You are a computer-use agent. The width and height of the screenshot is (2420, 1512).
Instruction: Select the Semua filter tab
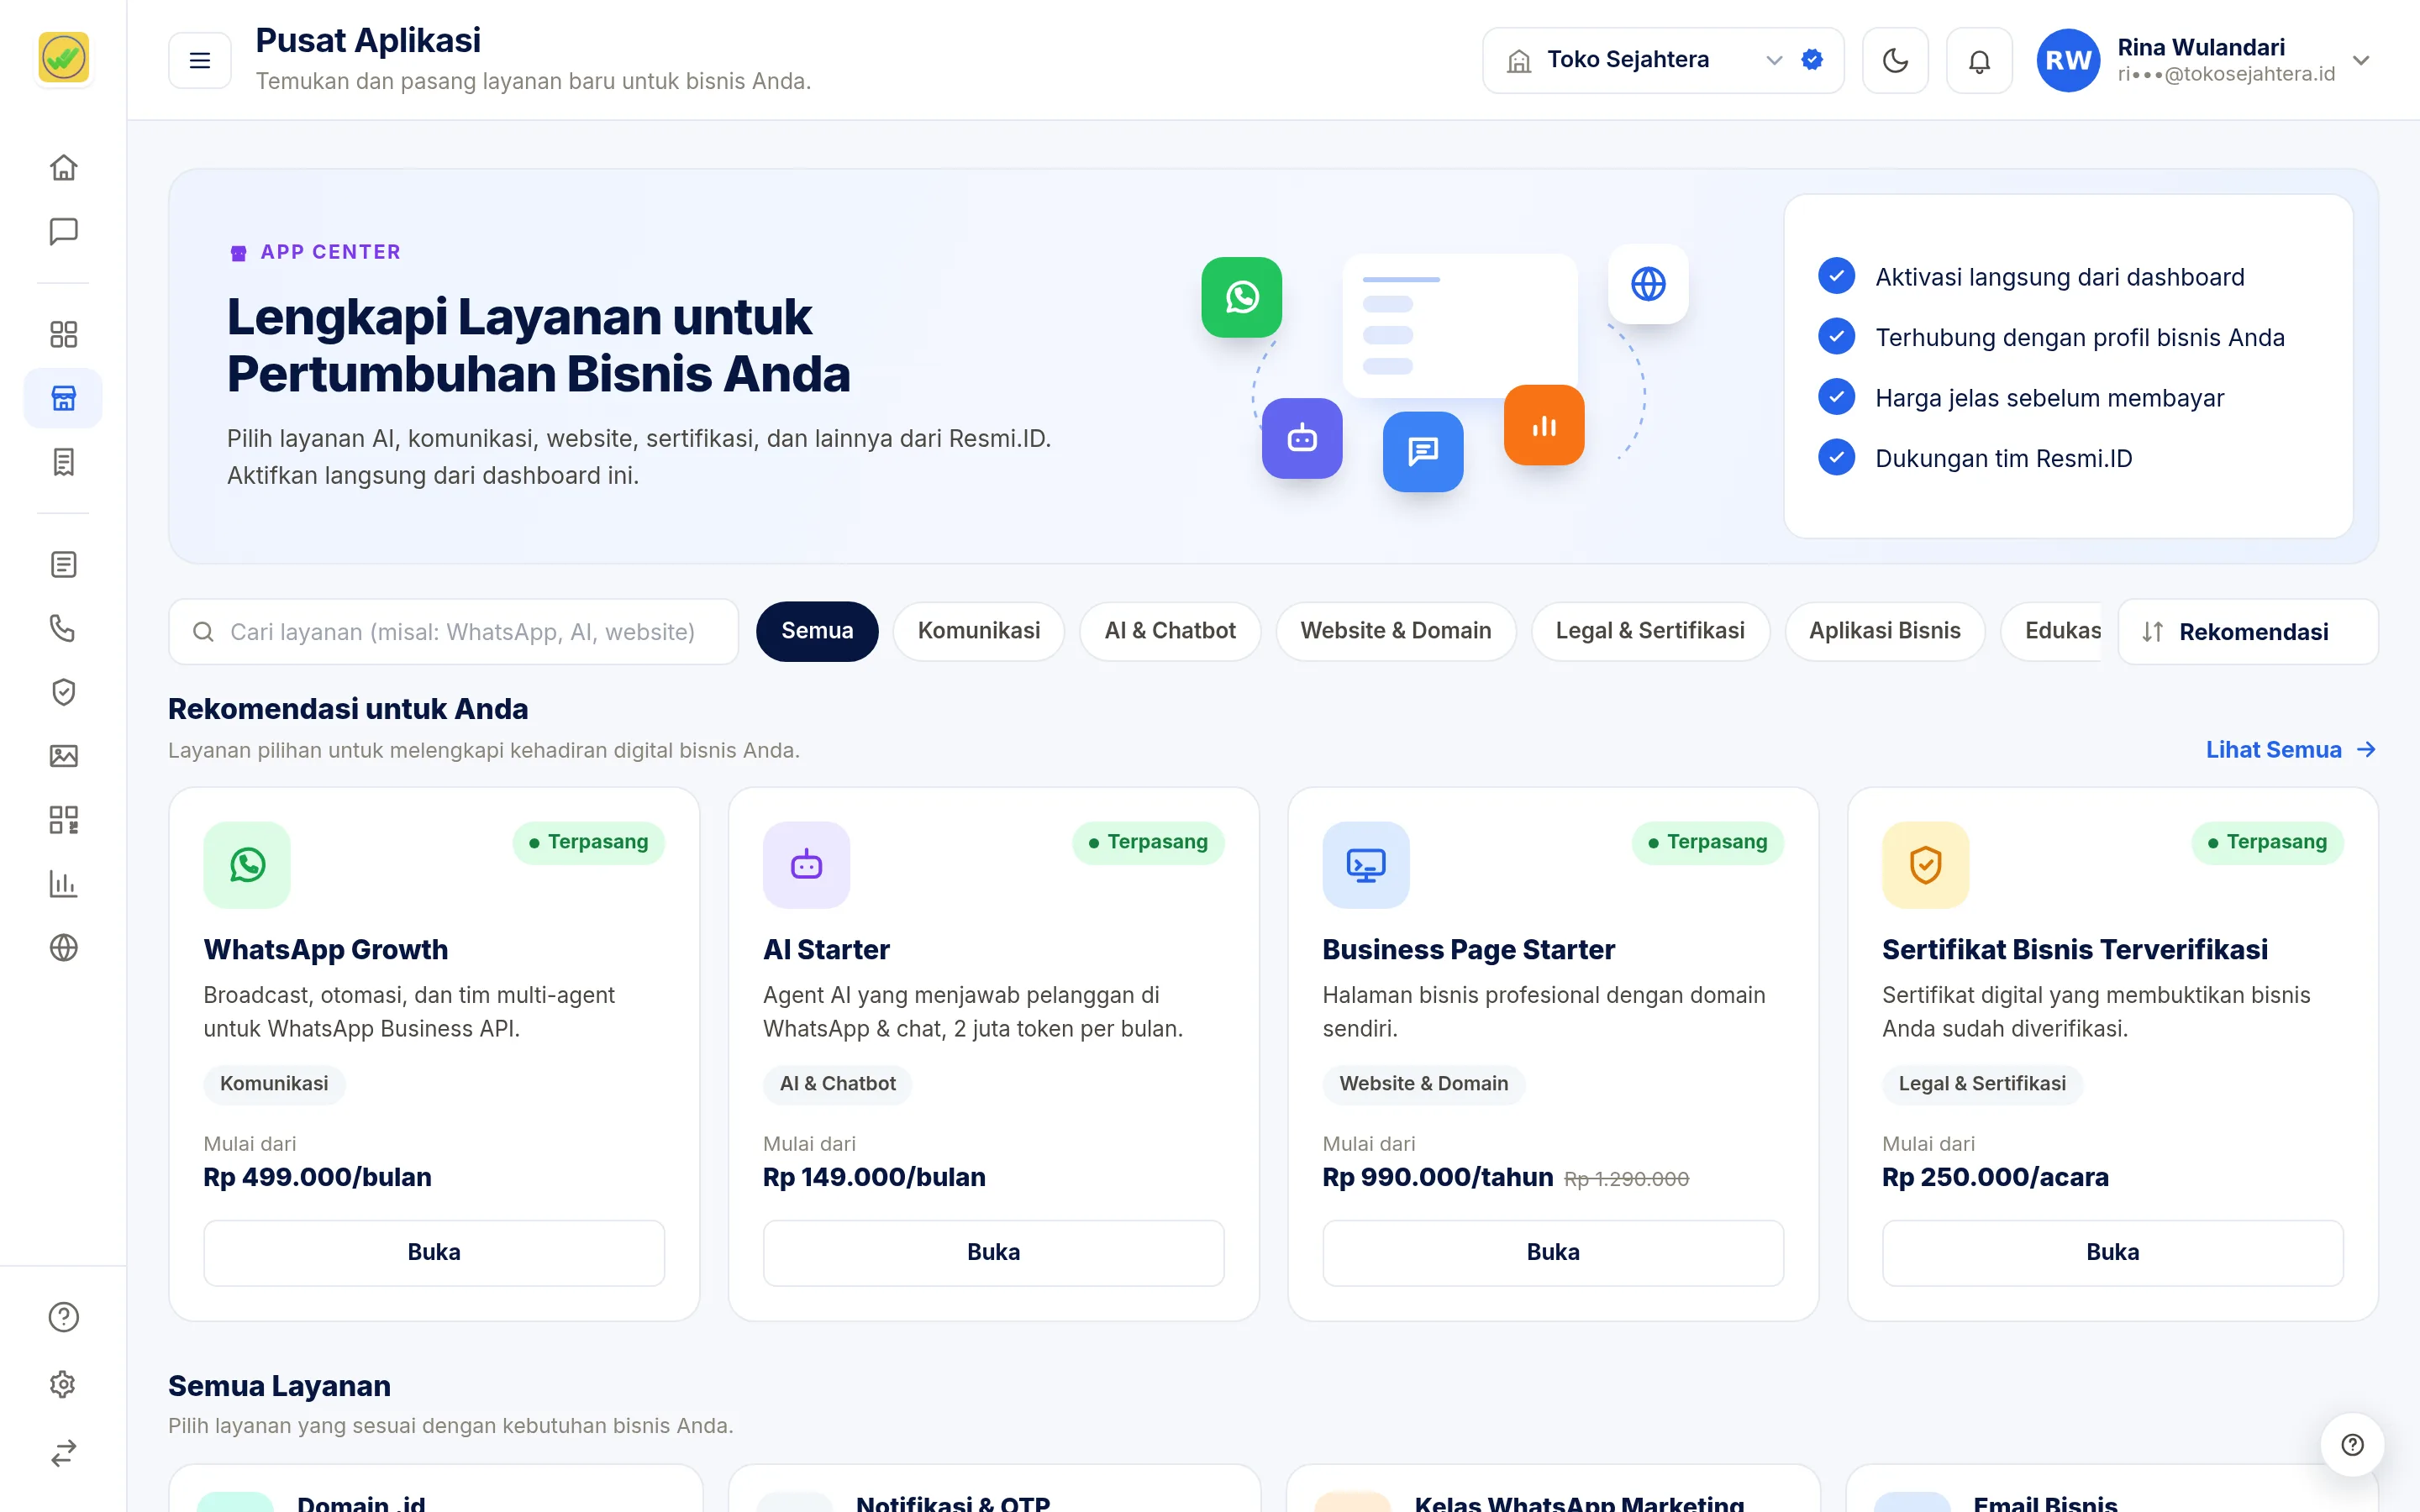(817, 631)
